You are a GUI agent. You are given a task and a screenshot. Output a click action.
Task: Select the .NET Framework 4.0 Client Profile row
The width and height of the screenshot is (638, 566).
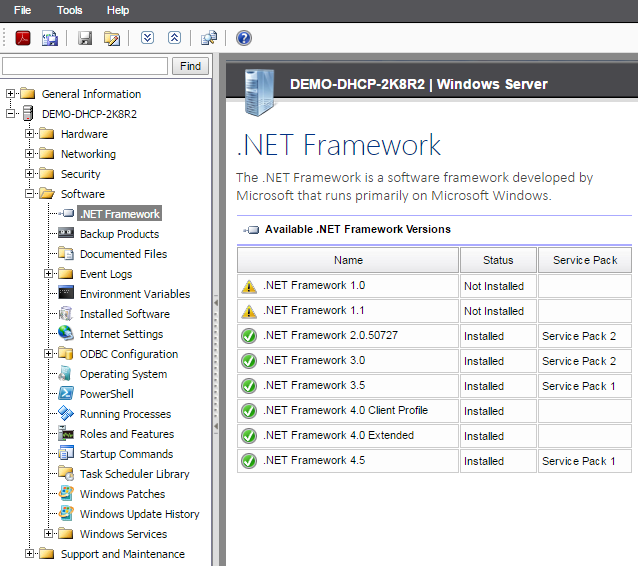[x=434, y=411]
